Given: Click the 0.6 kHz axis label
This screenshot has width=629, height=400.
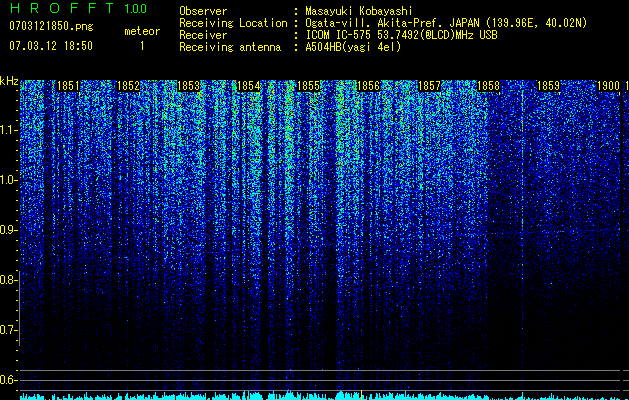Looking at the screenshot, I should pyautogui.click(x=8, y=380).
